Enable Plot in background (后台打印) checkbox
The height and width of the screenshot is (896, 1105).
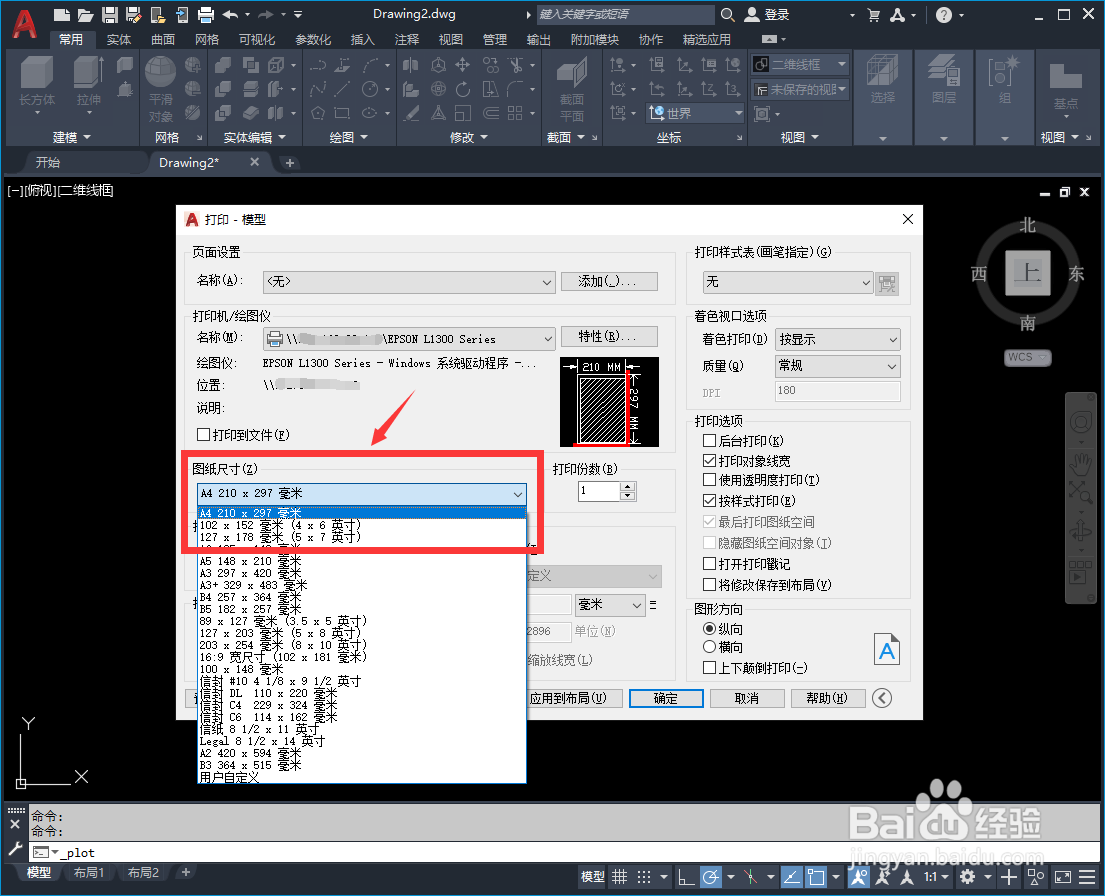point(710,441)
